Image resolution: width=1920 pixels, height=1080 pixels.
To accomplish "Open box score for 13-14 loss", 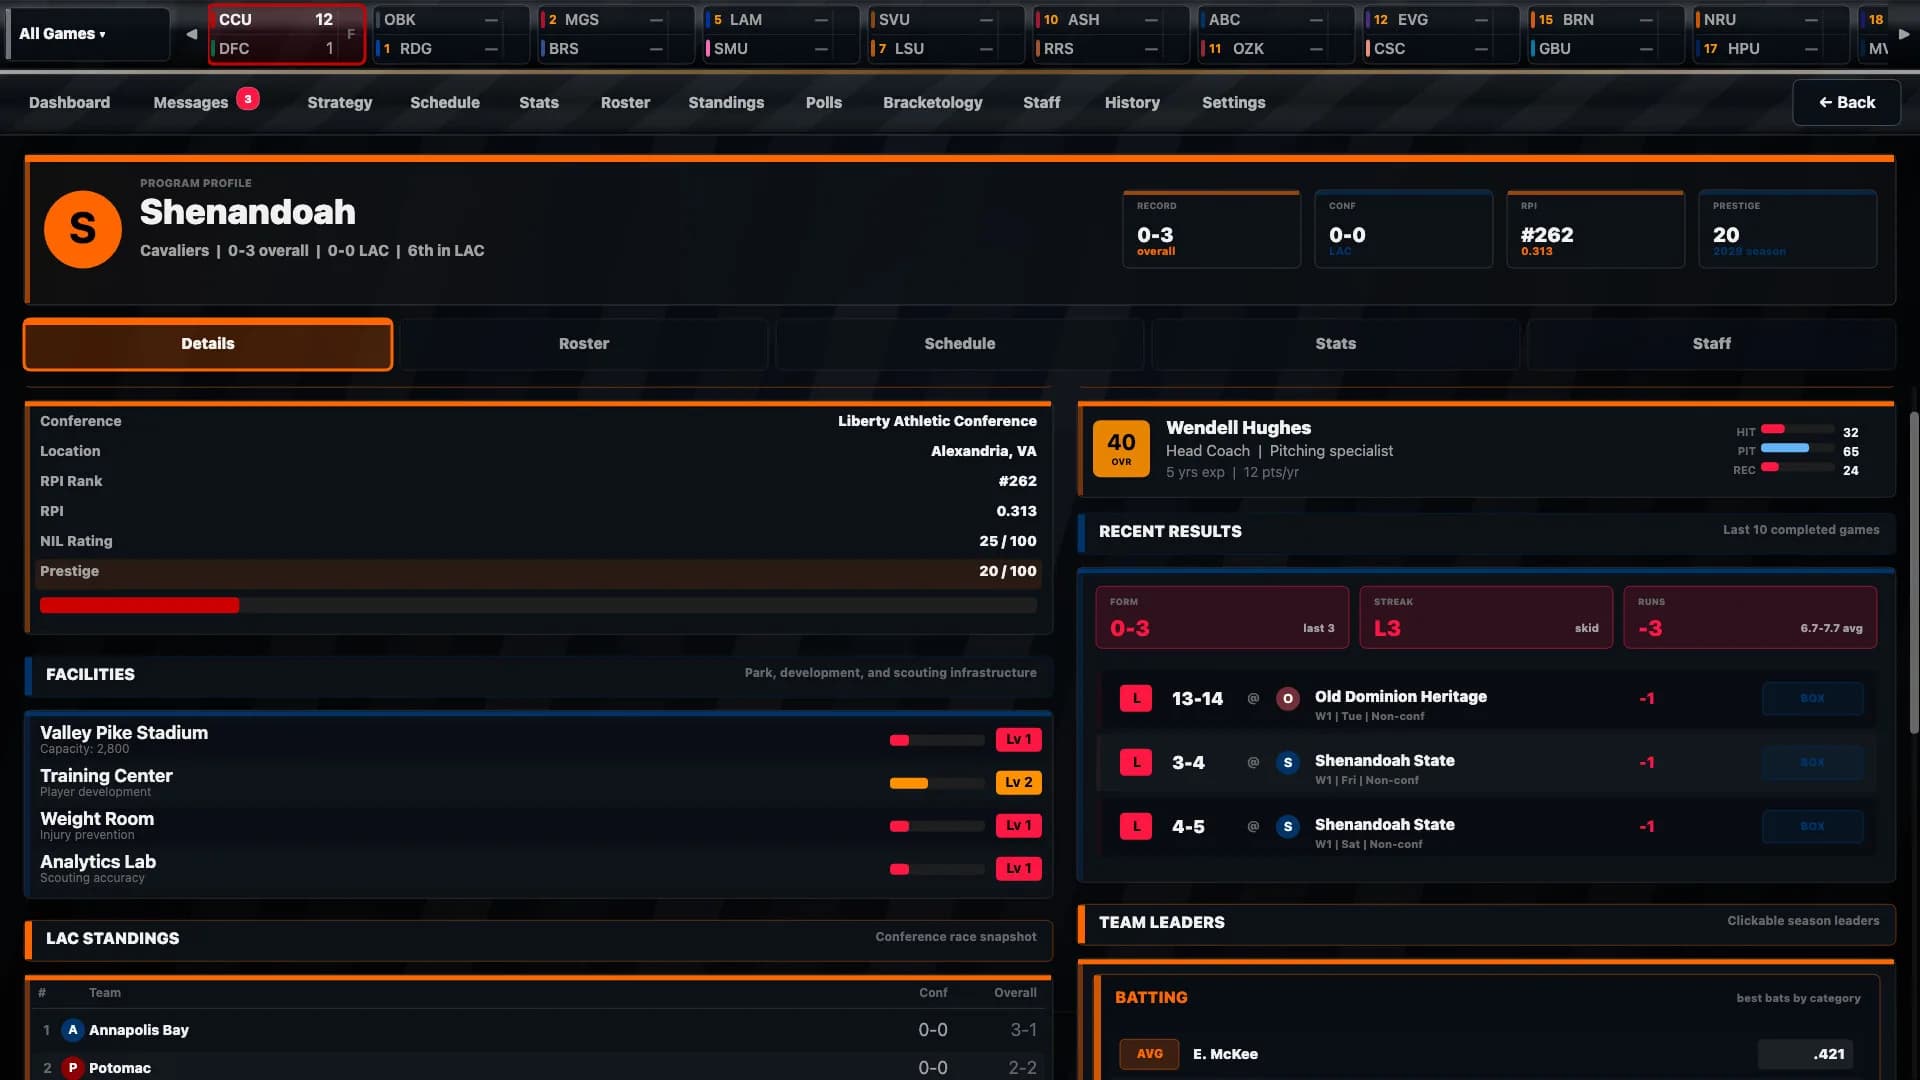I will [x=1812, y=698].
